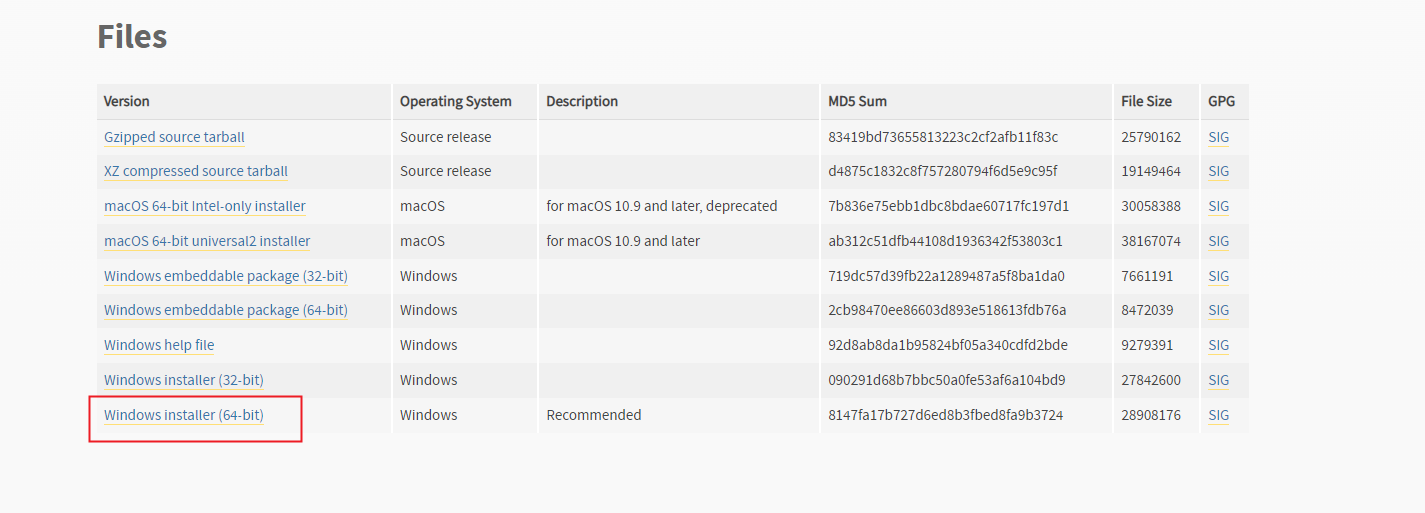Select Windows embeddable package (32-bit)

tap(226, 276)
